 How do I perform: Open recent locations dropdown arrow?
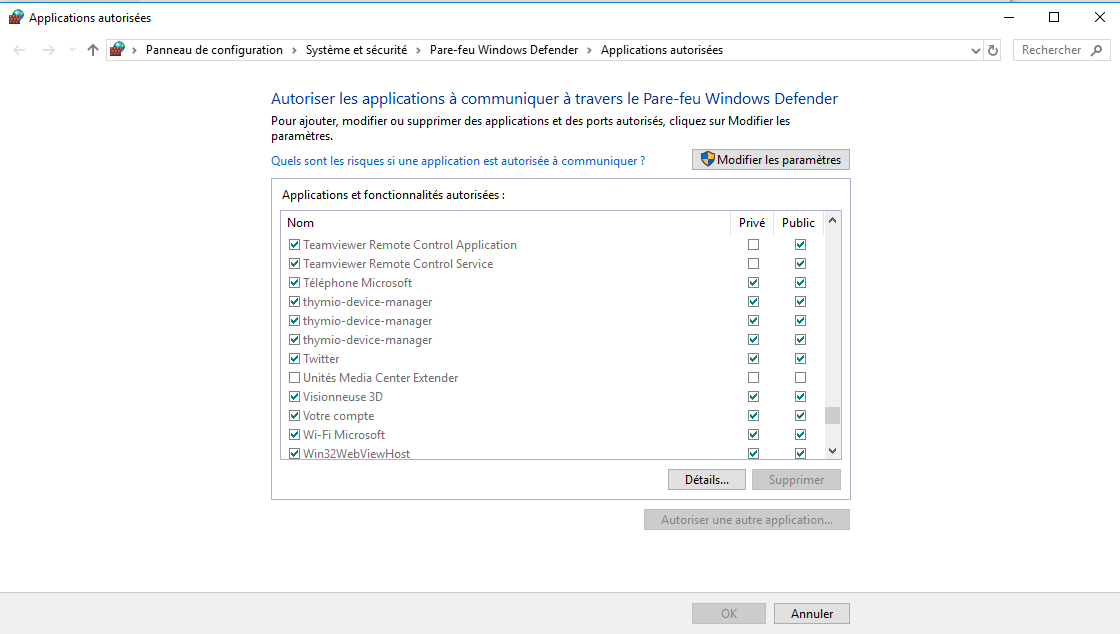(x=71, y=50)
